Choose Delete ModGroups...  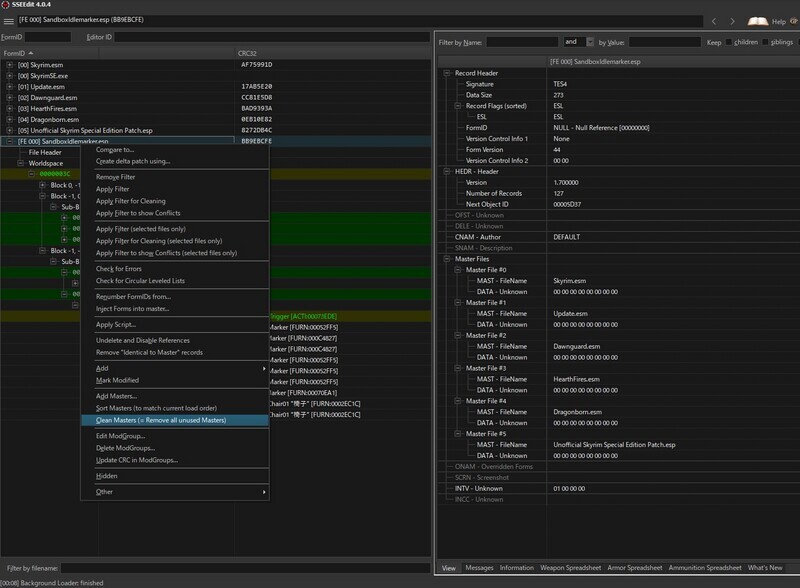174,448
